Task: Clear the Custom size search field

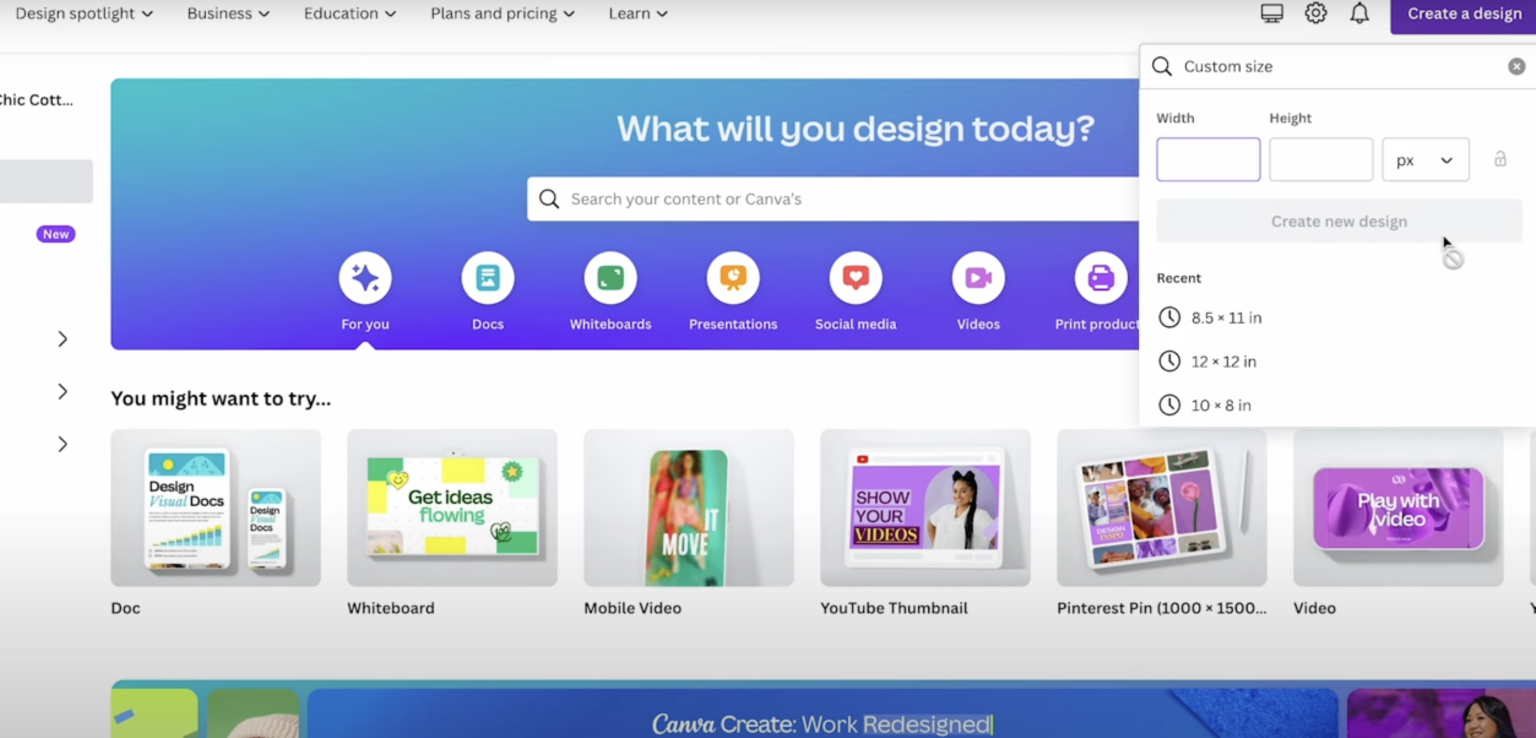Action: click(1517, 67)
